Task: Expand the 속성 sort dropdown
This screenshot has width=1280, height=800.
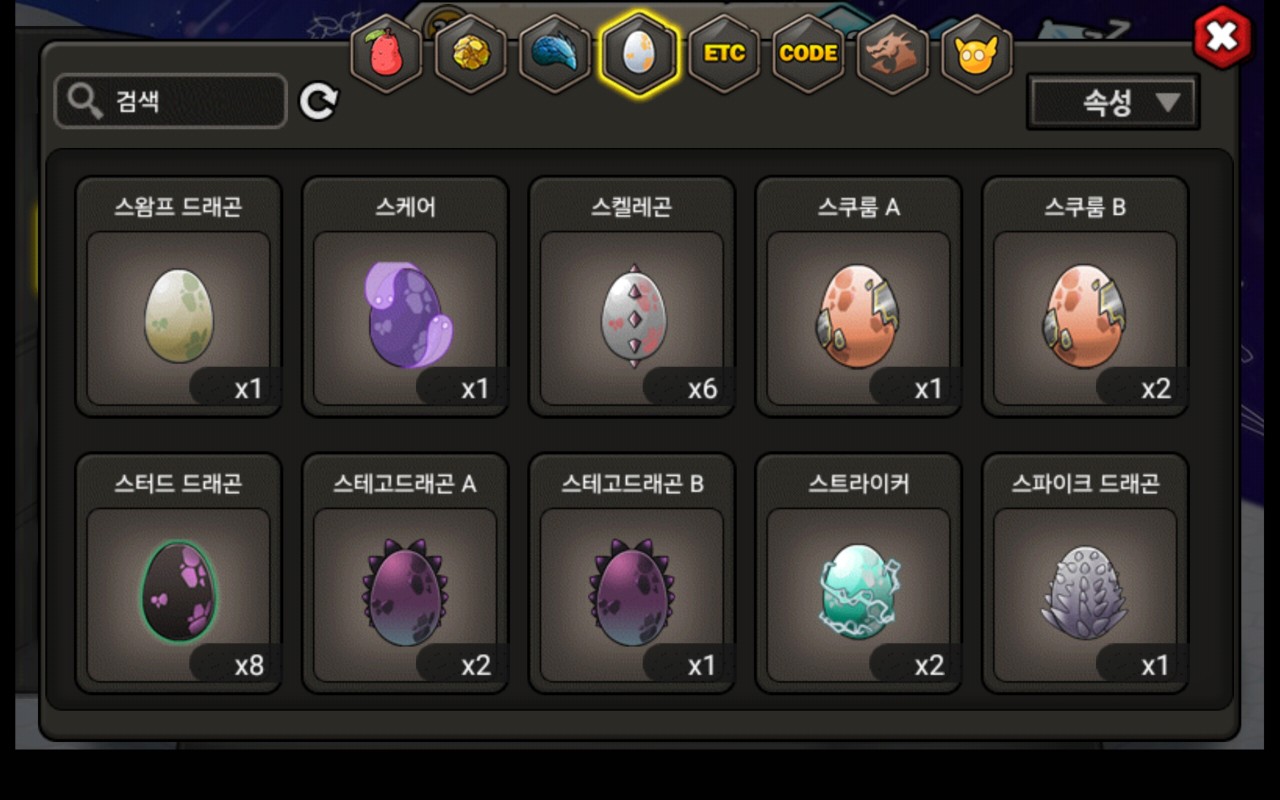Action: [x=1113, y=102]
